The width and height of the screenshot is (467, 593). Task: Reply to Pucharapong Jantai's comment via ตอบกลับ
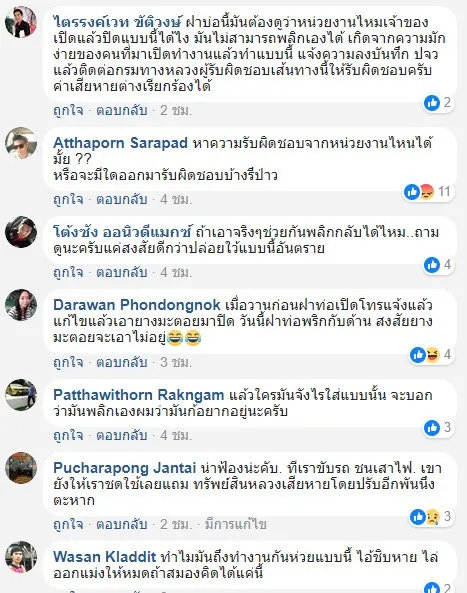coord(122,525)
